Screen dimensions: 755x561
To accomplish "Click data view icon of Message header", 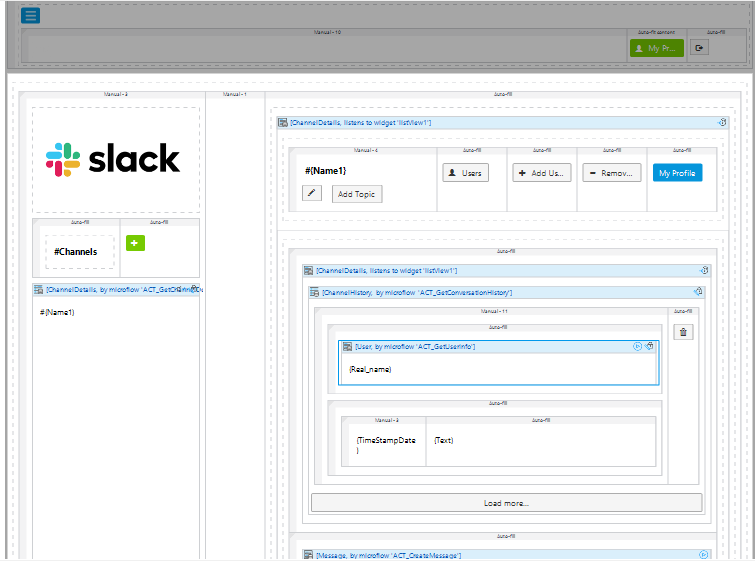I will [x=309, y=555].
